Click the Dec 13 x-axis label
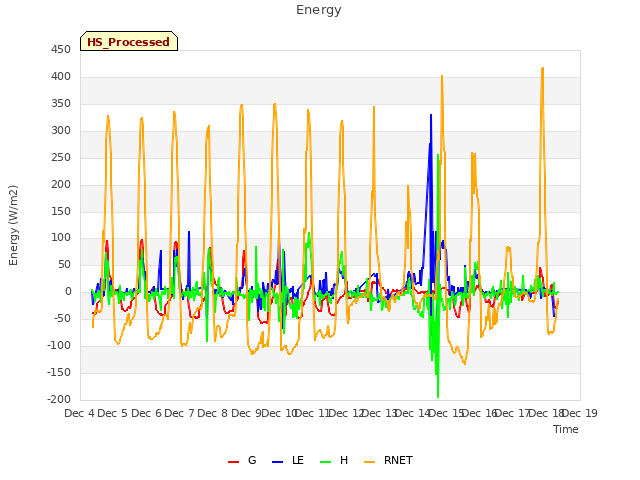Screen dimensions: 640x480 (x=379, y=413)
